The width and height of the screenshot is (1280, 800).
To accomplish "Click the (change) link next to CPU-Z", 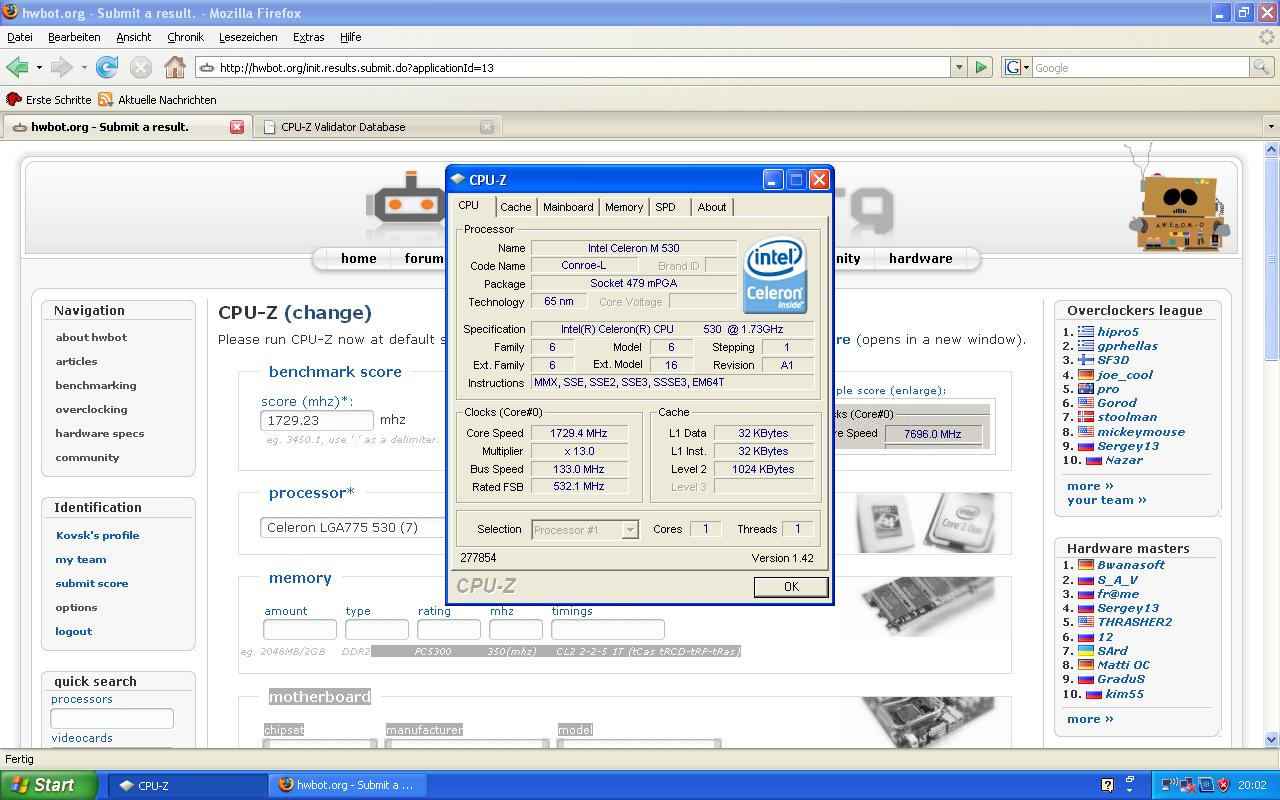I will point(328,313).
